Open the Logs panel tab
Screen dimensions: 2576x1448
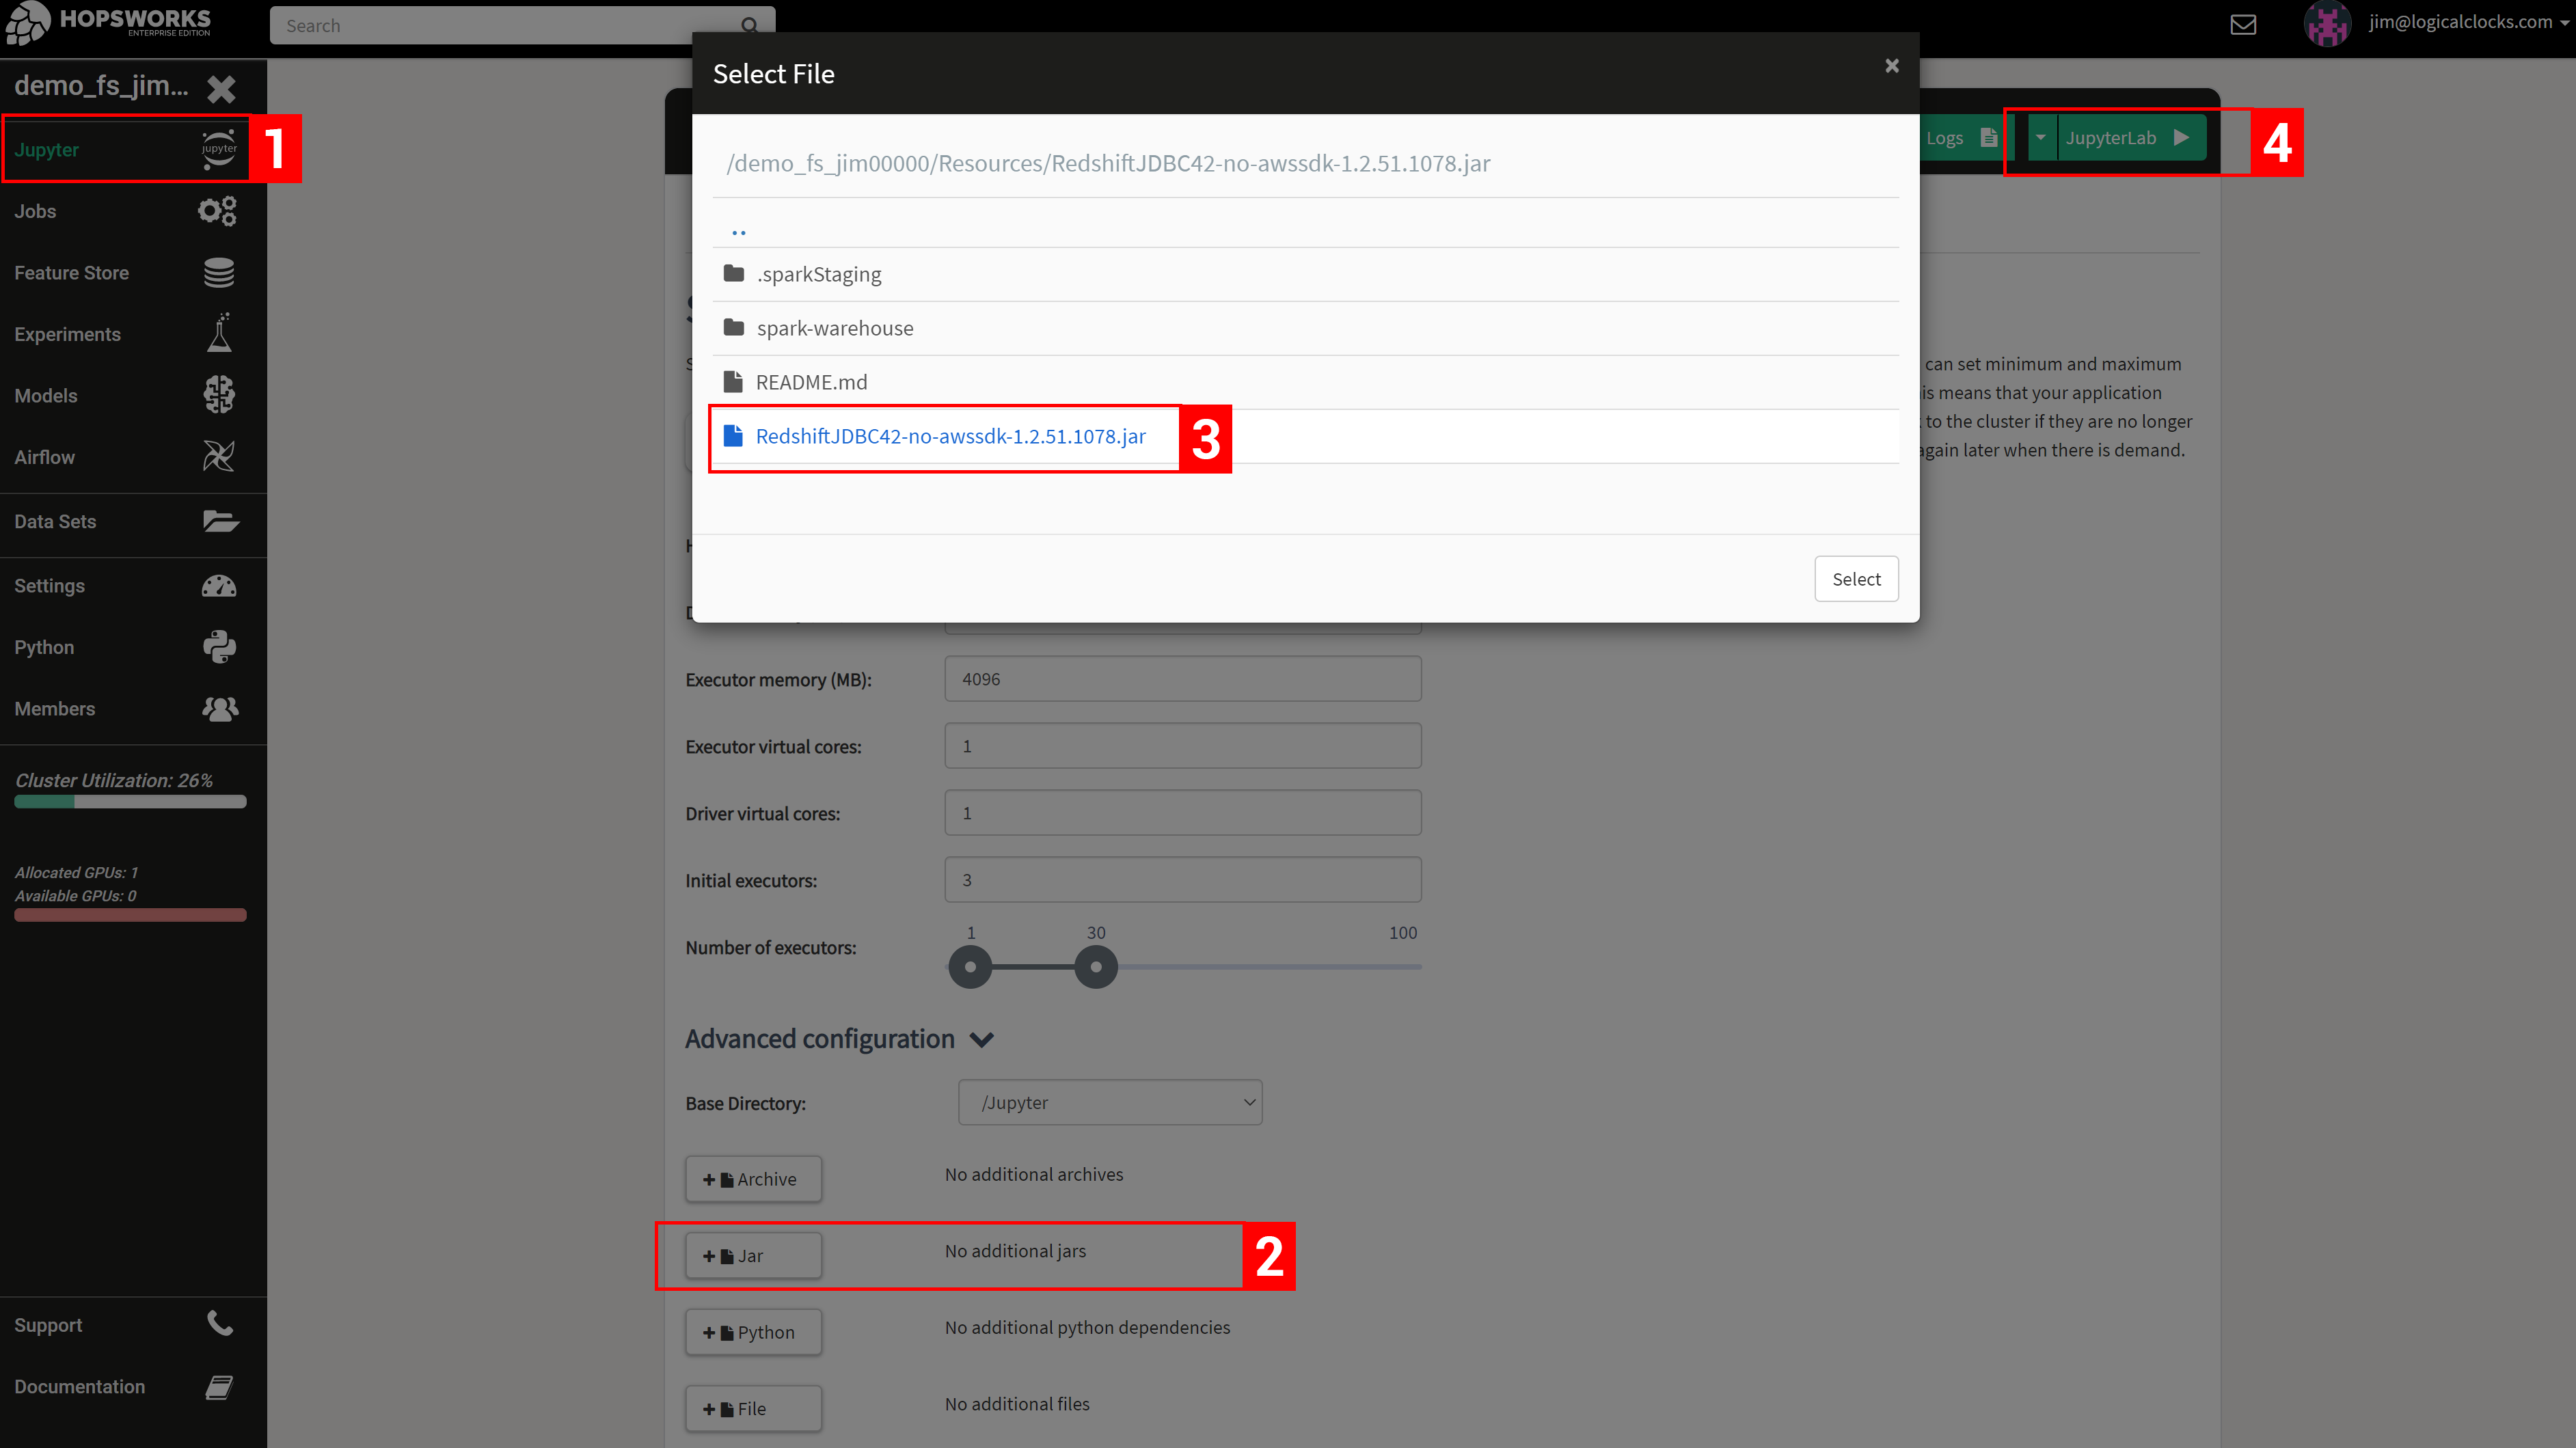(x=1959, y=138)
